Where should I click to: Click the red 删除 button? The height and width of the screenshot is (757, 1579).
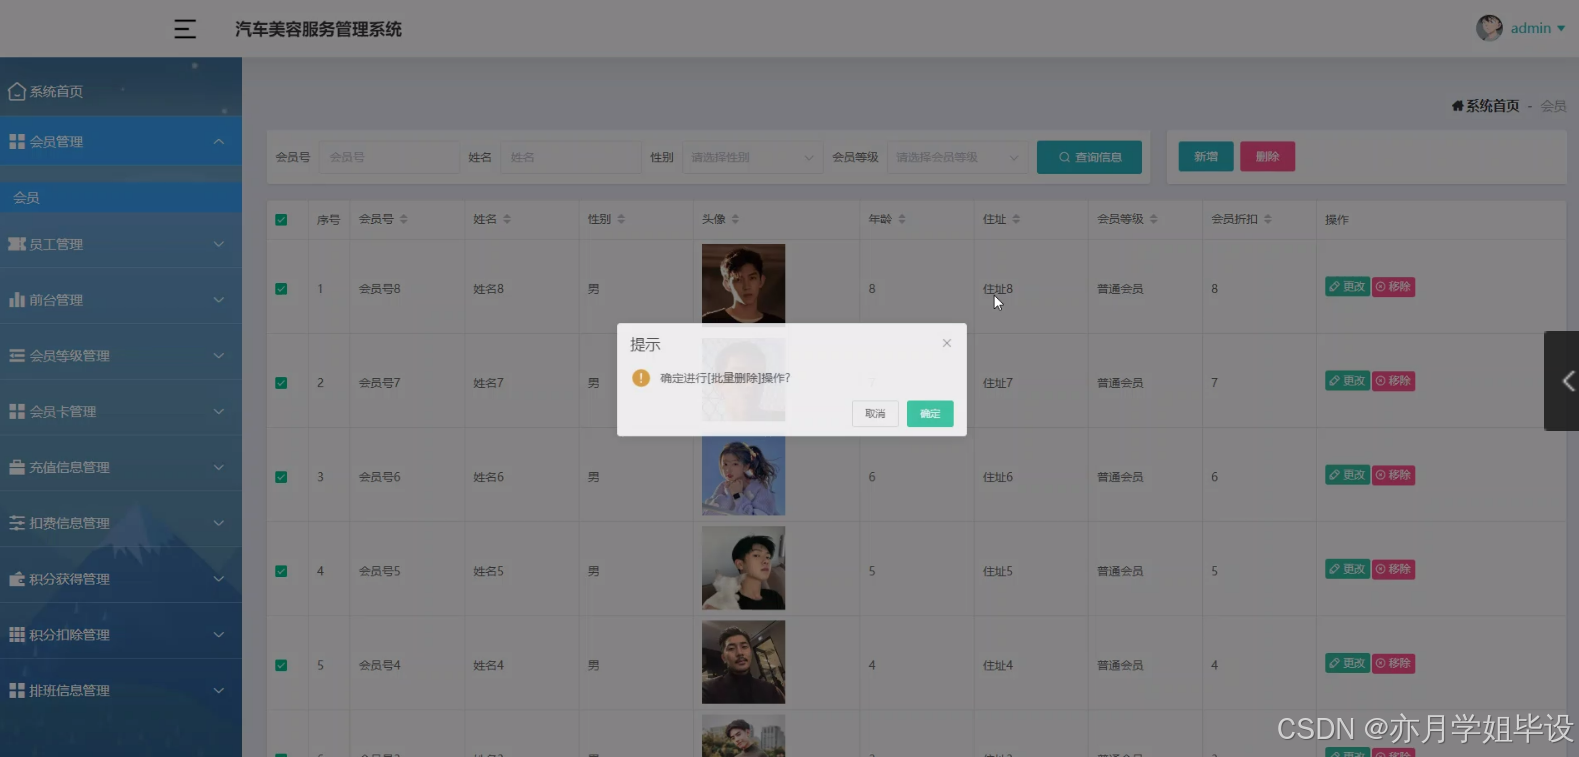click(x=1267, y=157)
